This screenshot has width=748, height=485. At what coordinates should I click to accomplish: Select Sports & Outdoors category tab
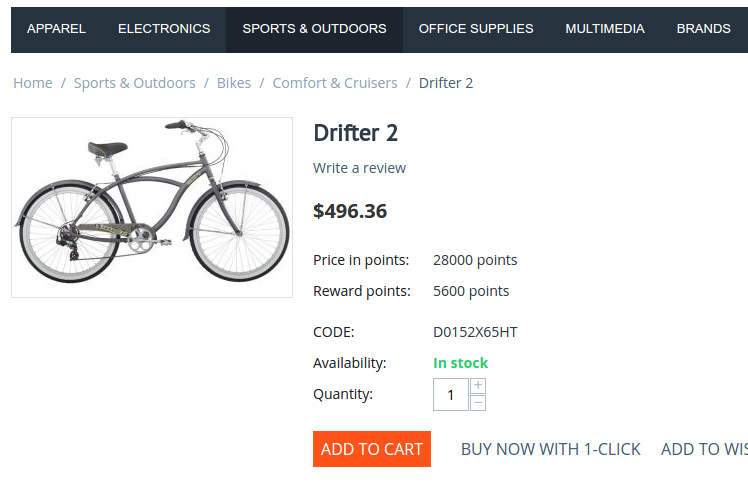tap(314, 29)
